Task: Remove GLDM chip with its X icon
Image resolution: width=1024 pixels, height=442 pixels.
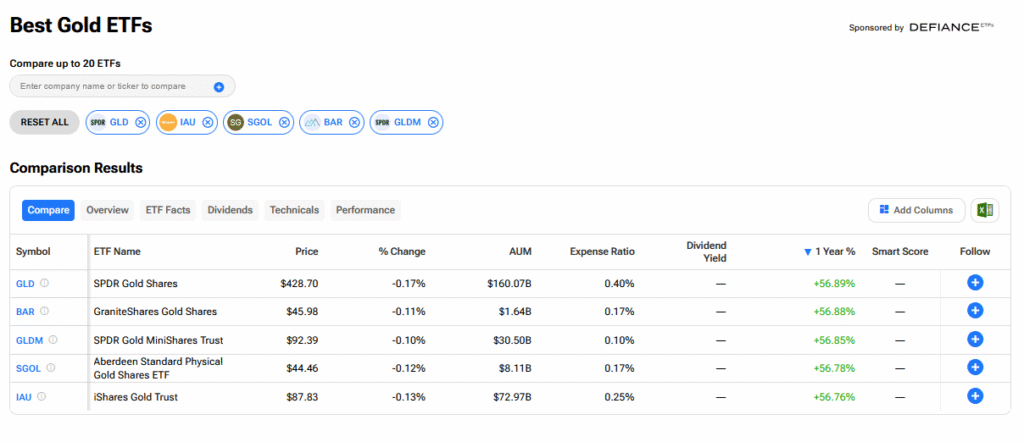Action: pyautogui.click(x=433, y=122)
